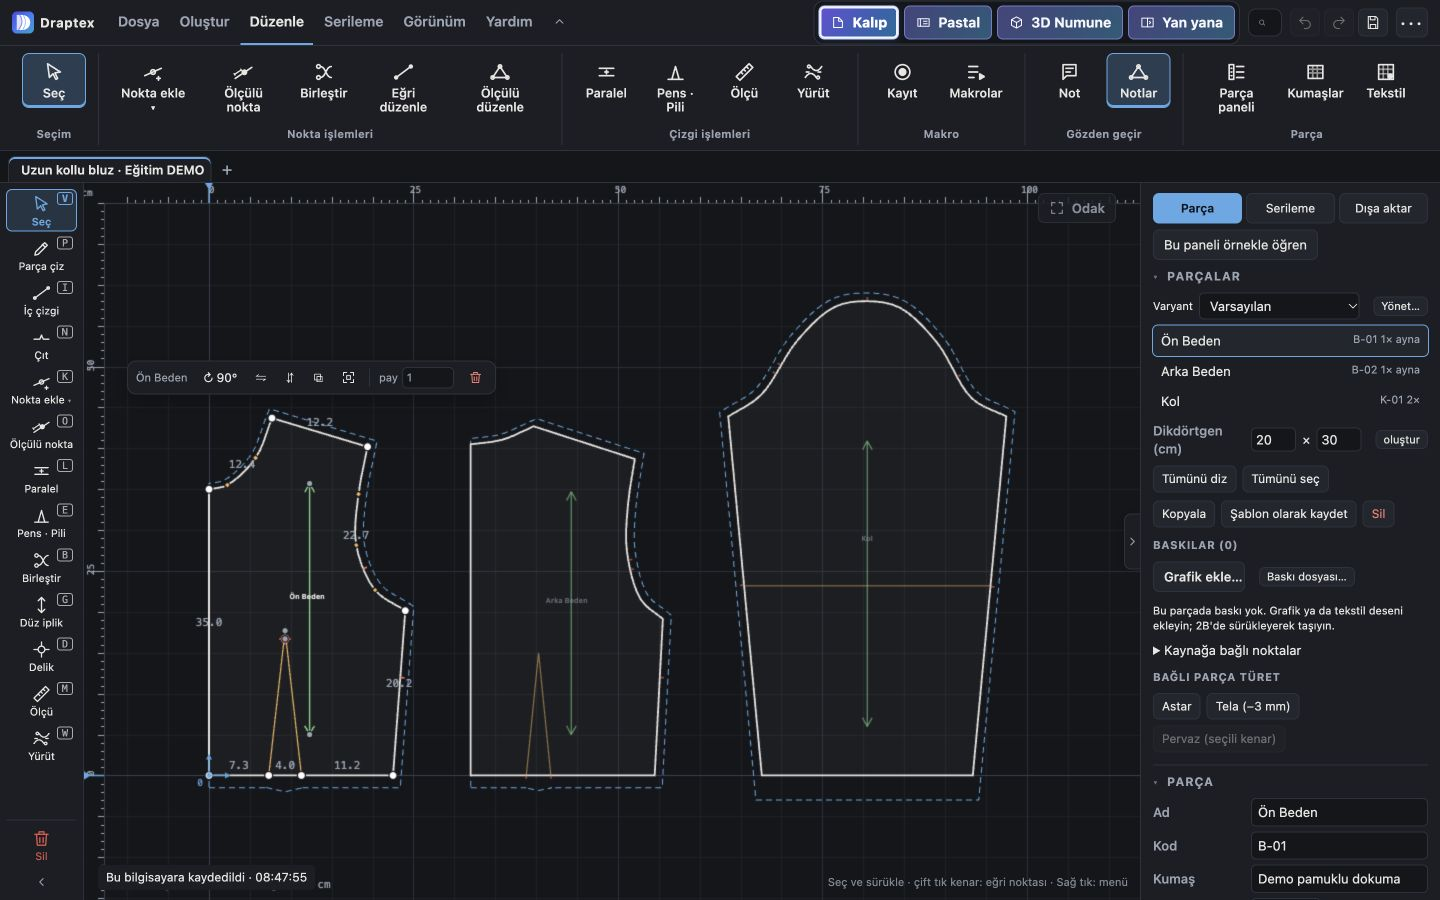Switch to Pastal view mode
Viewport: 1440px width, 900px height.
click(x=948, y=22)
